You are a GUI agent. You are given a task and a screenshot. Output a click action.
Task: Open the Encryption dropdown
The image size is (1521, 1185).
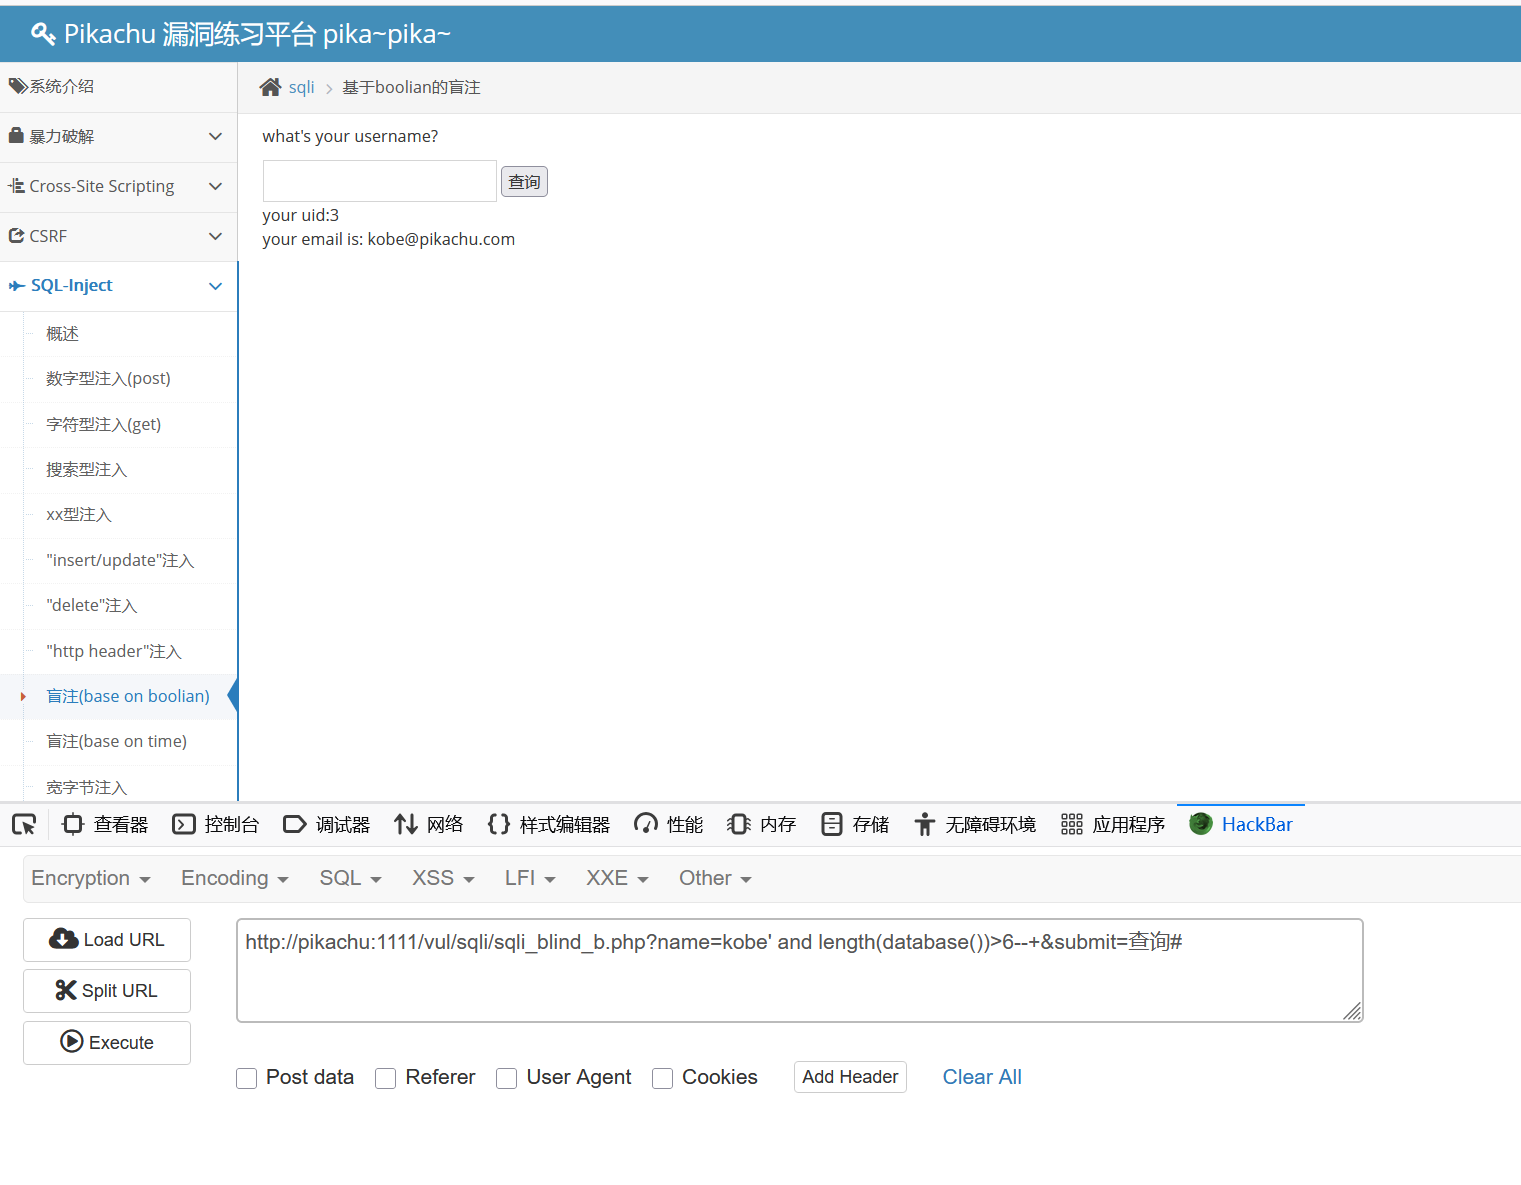click(x=91, y=878)
